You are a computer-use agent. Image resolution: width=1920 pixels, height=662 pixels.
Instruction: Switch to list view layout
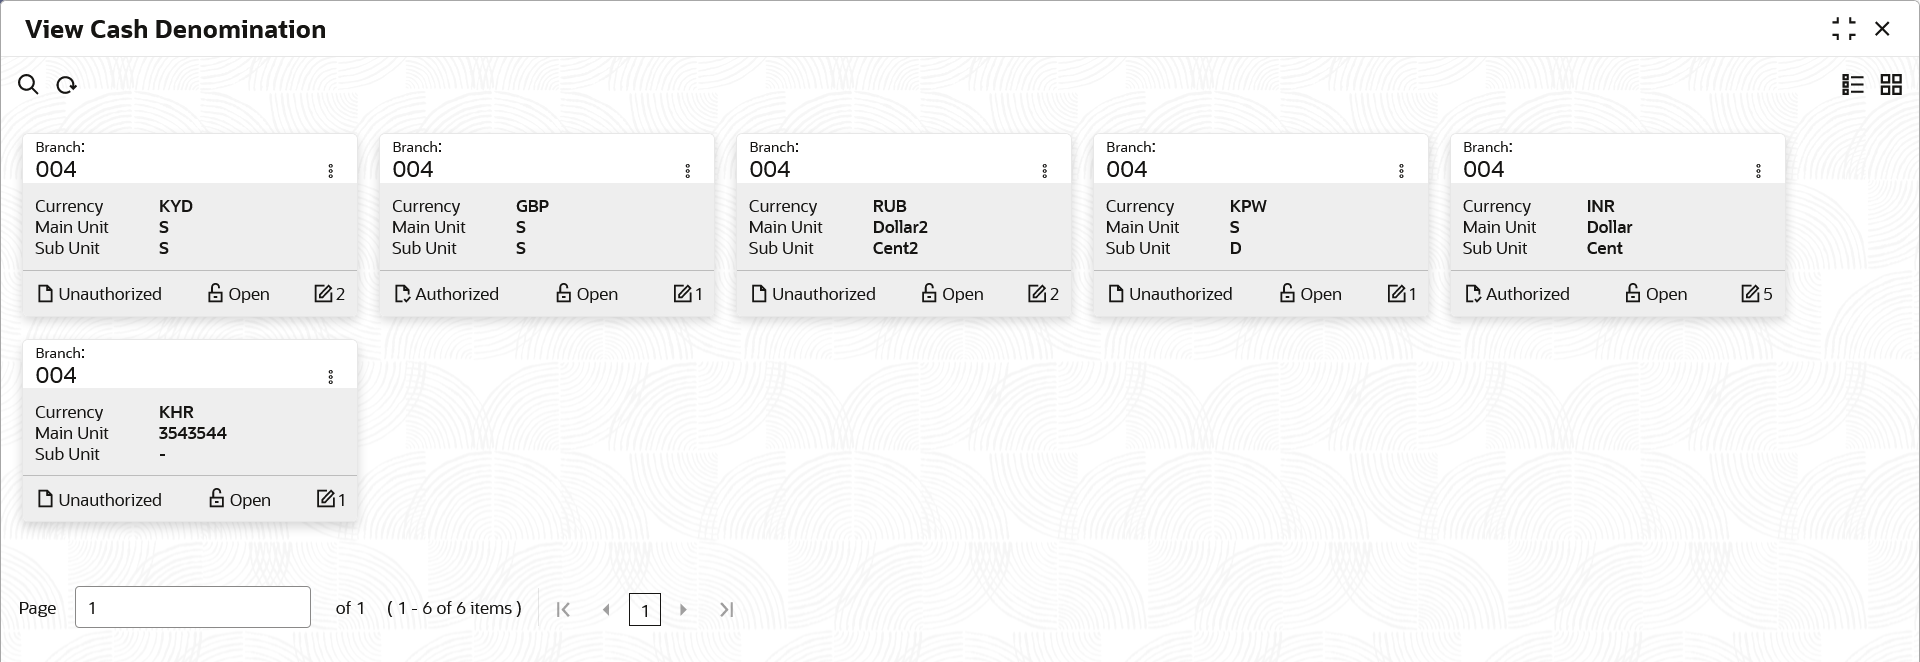(1853, 85)
